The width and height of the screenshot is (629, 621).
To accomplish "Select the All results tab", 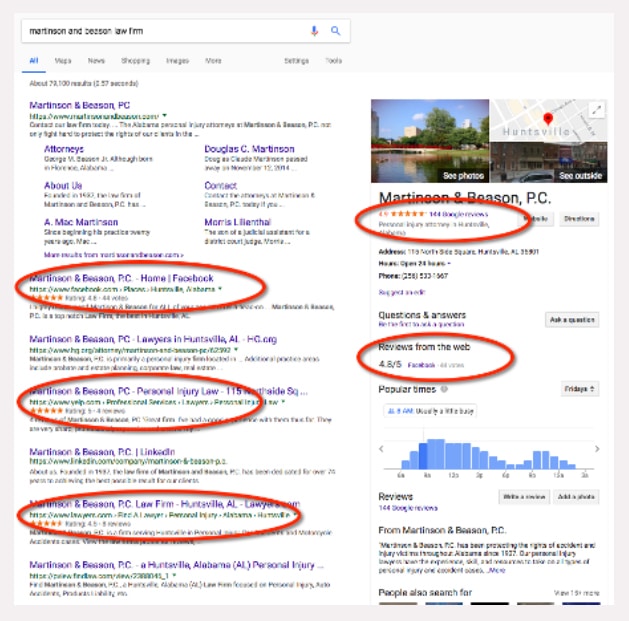I will pyautogui.click(x=34, y=61).
